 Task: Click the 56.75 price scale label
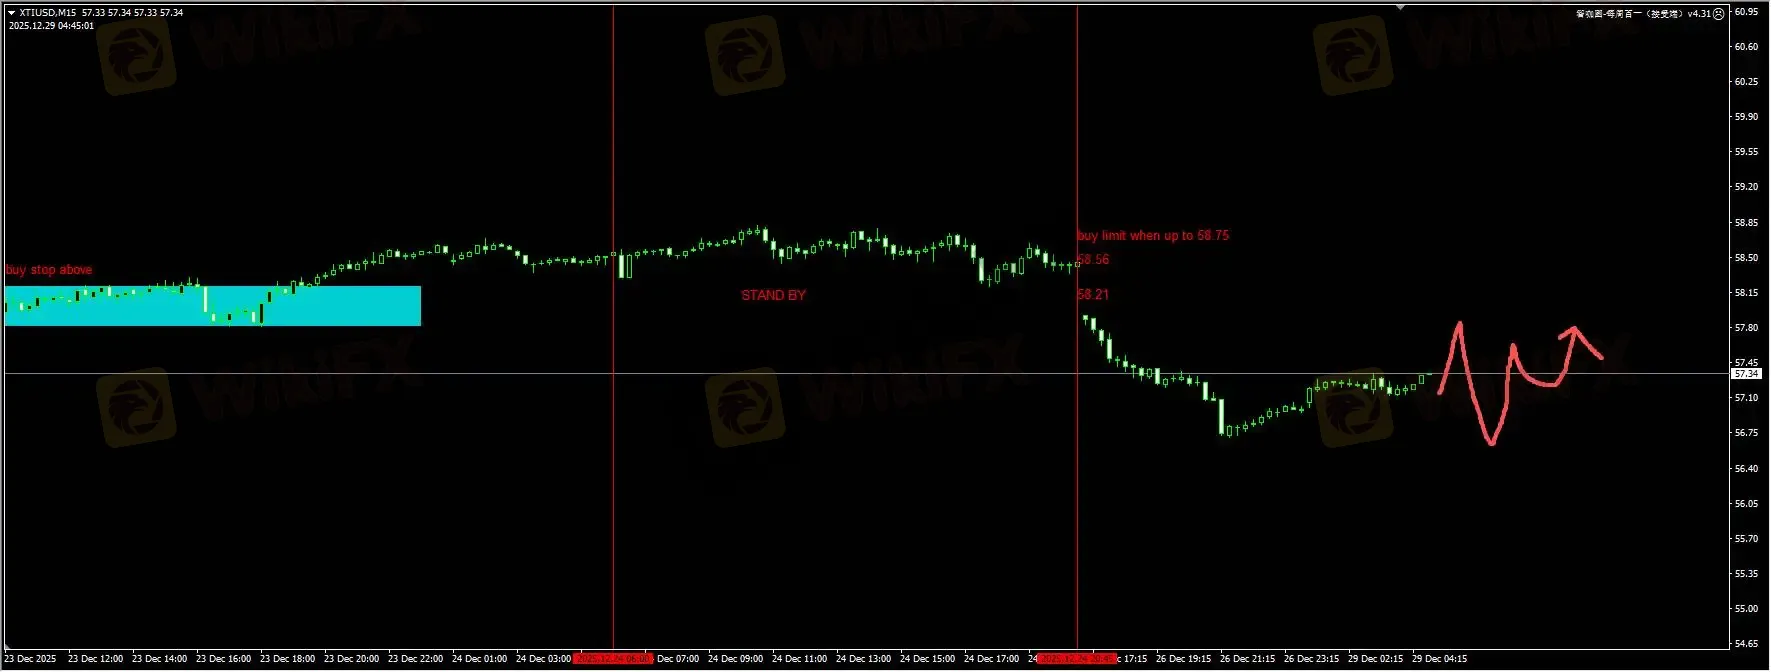click(1746, 433)
